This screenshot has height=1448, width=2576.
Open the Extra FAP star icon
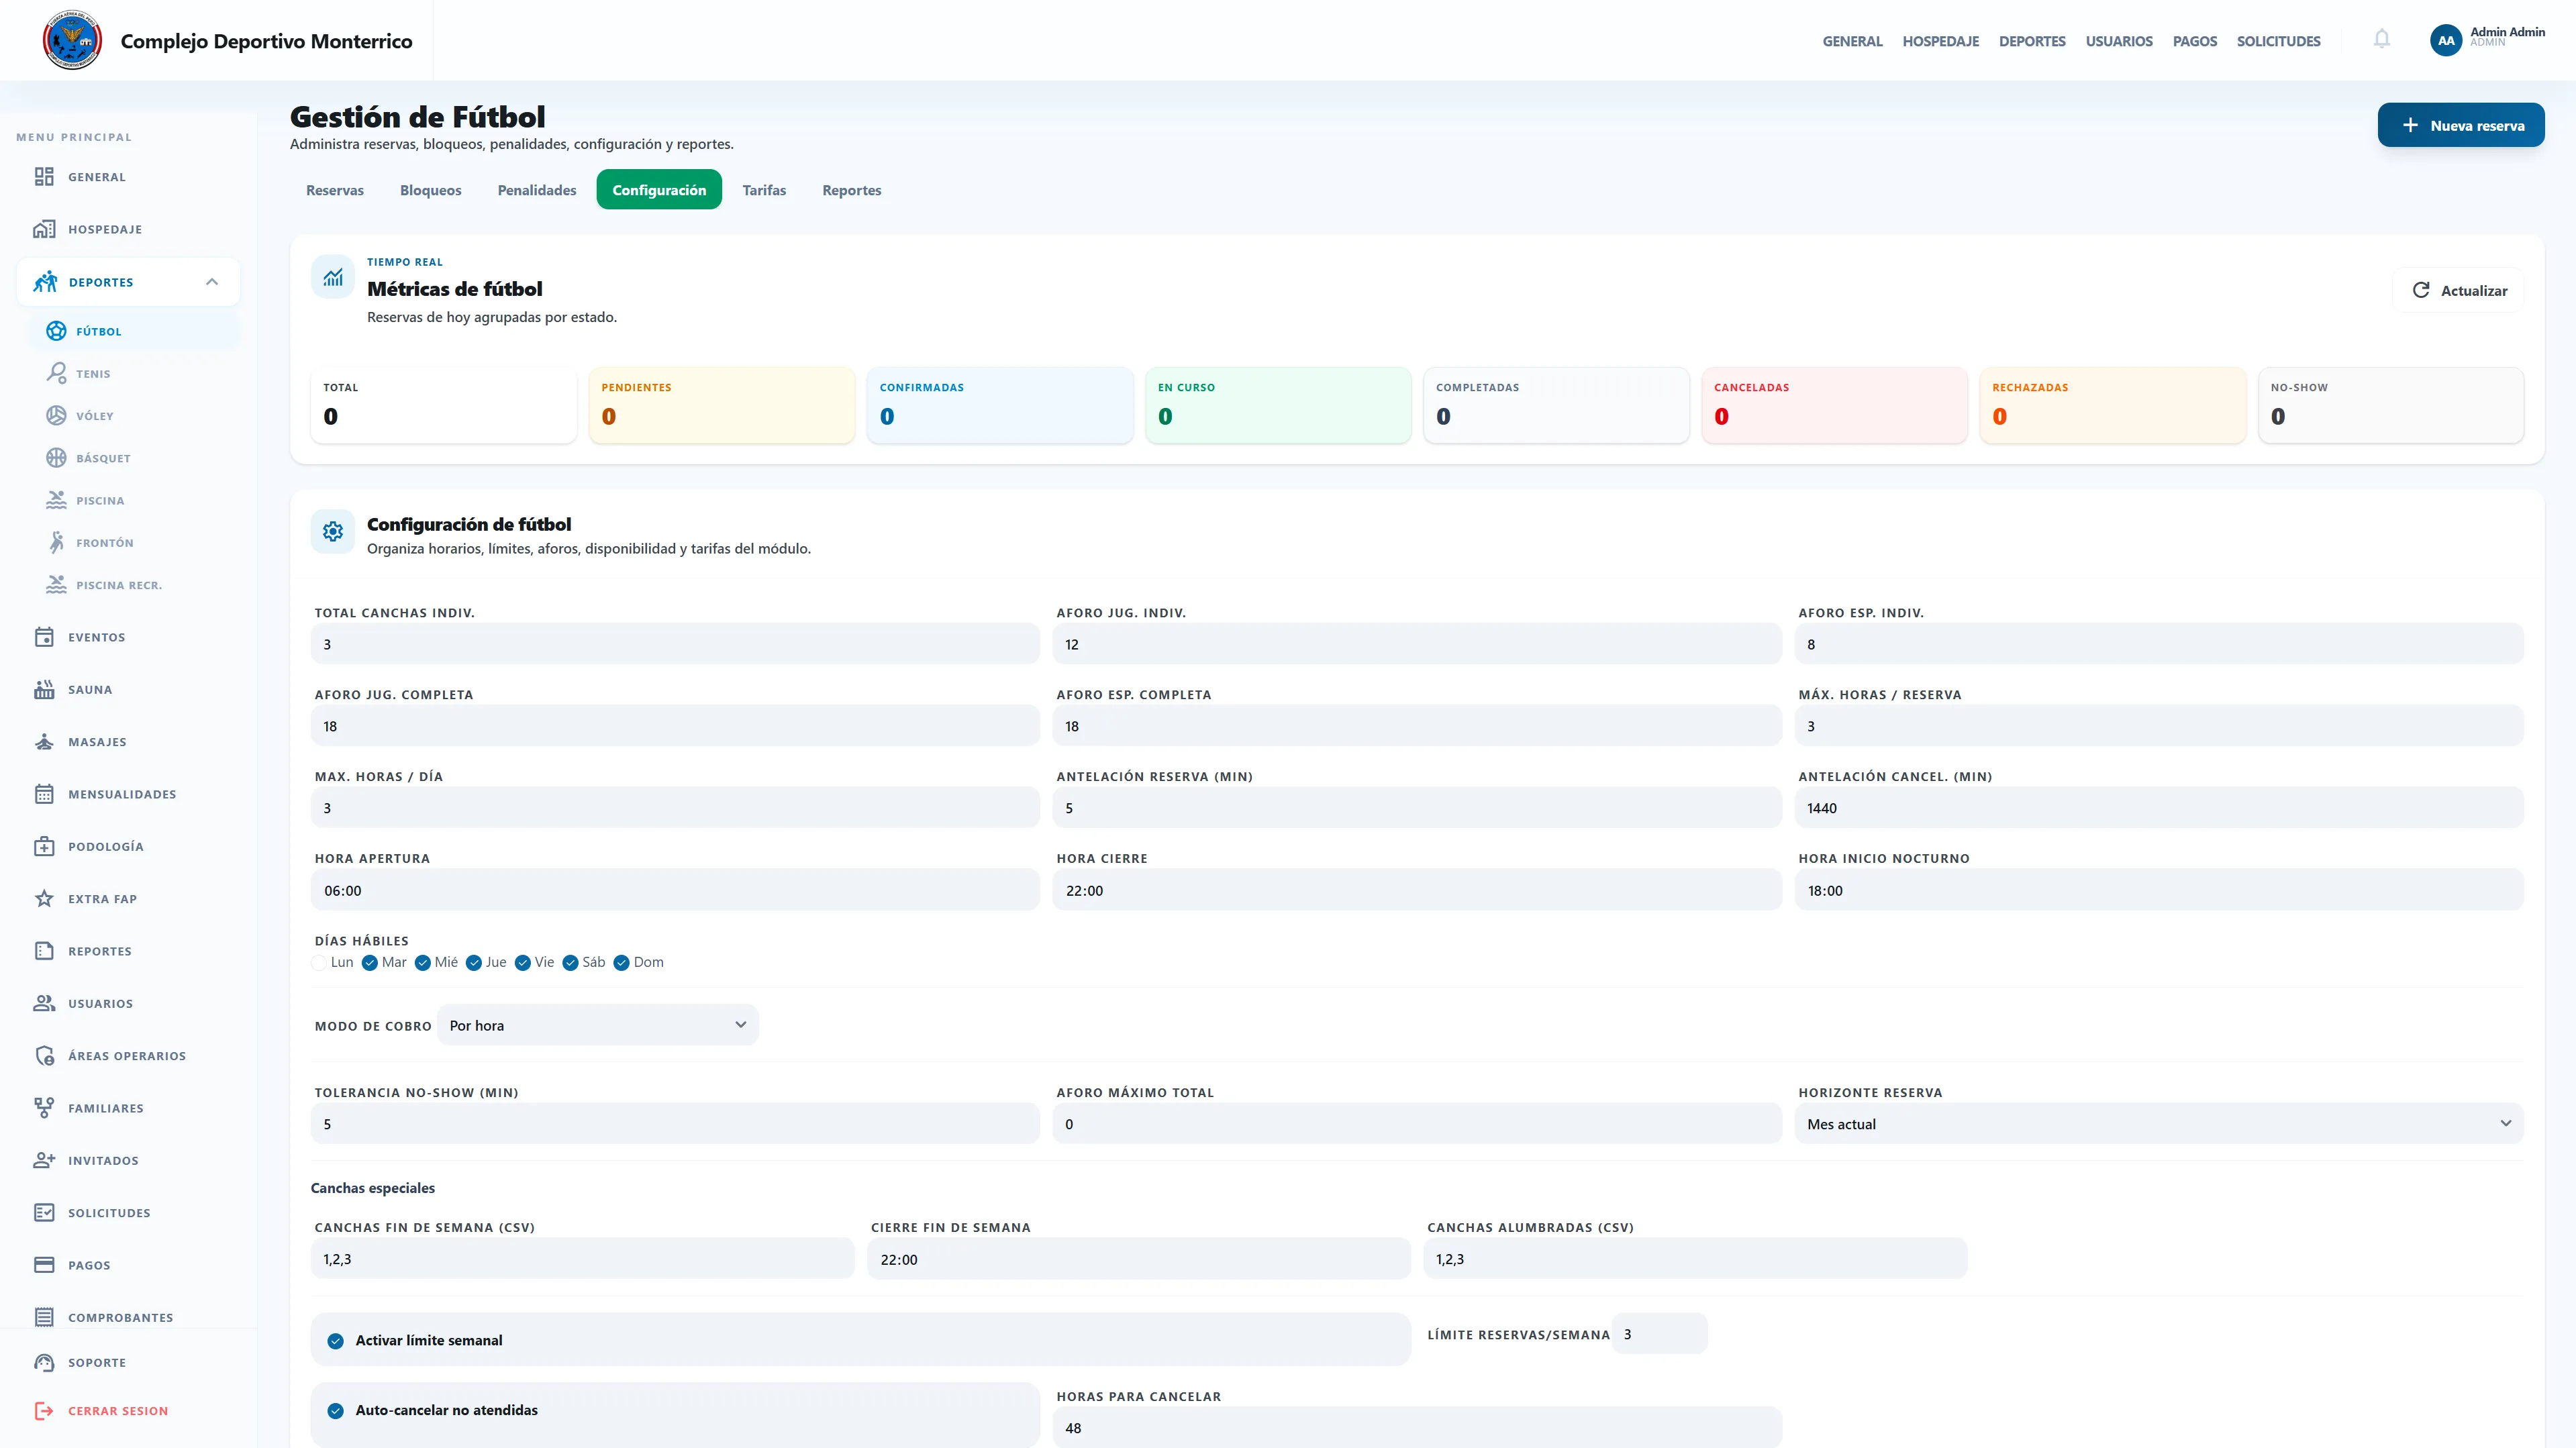44,898
